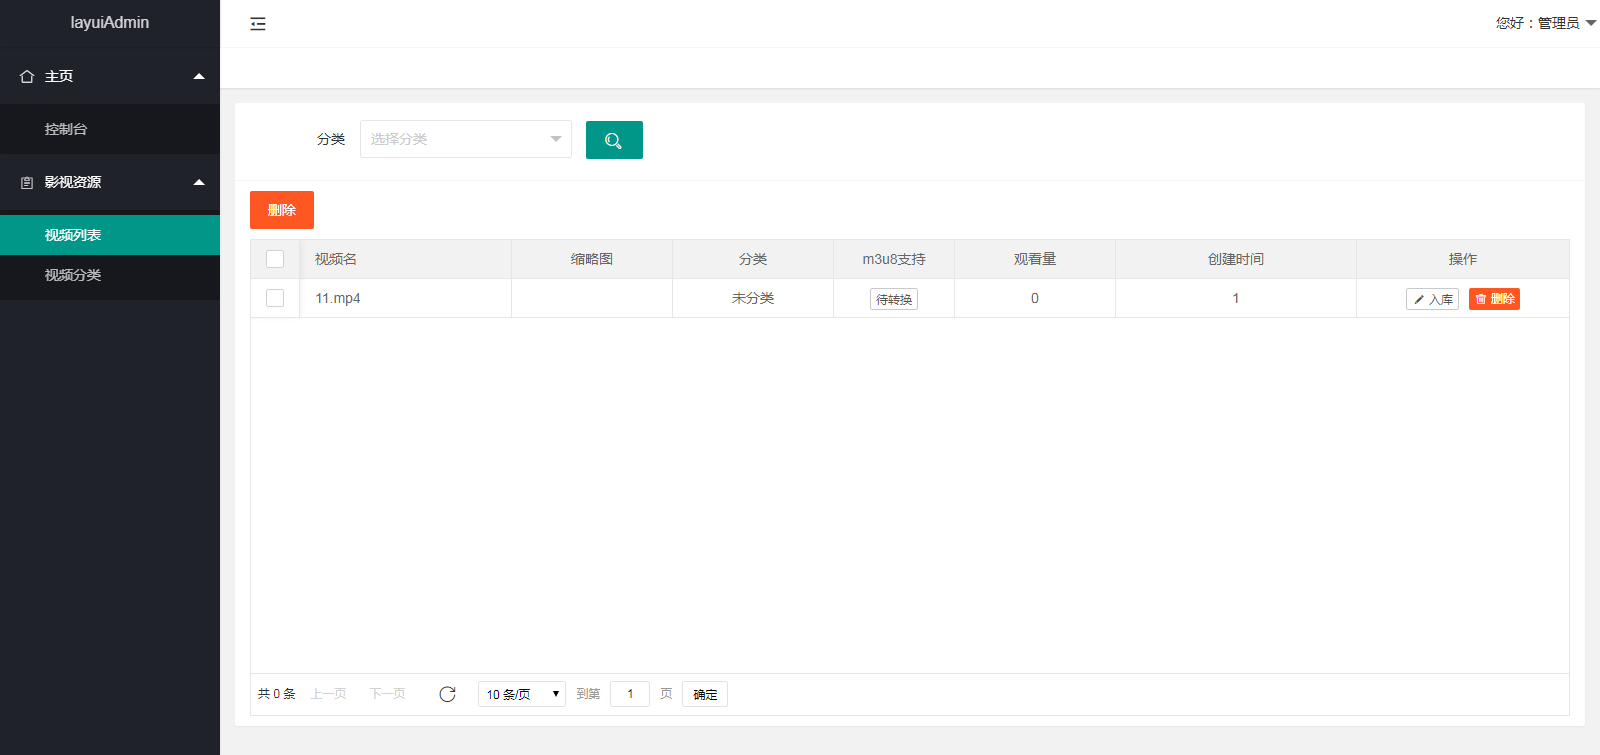Click the 下一页 pagination link
Viewport: 1600px width, 755px height.
(x=388, y=694)
